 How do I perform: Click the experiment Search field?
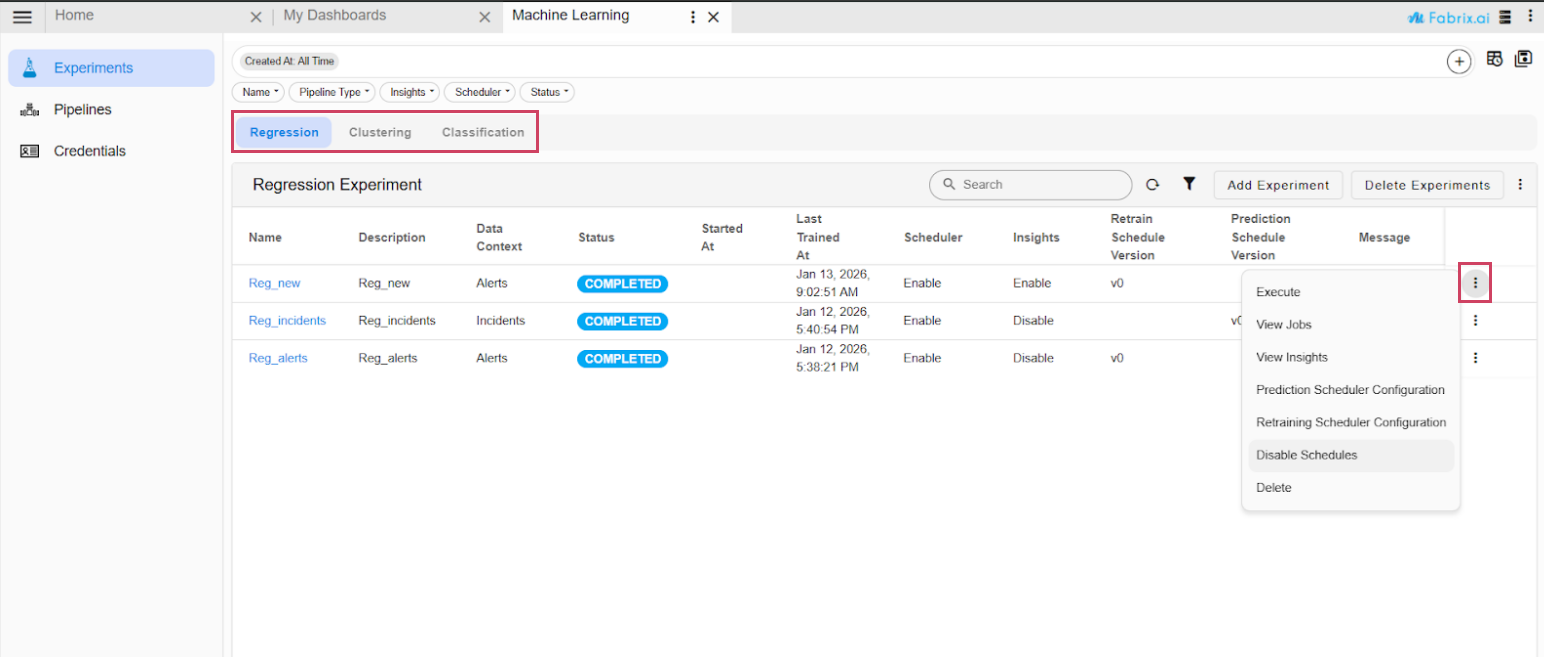pyautogui.click(x=1040, y=185)
